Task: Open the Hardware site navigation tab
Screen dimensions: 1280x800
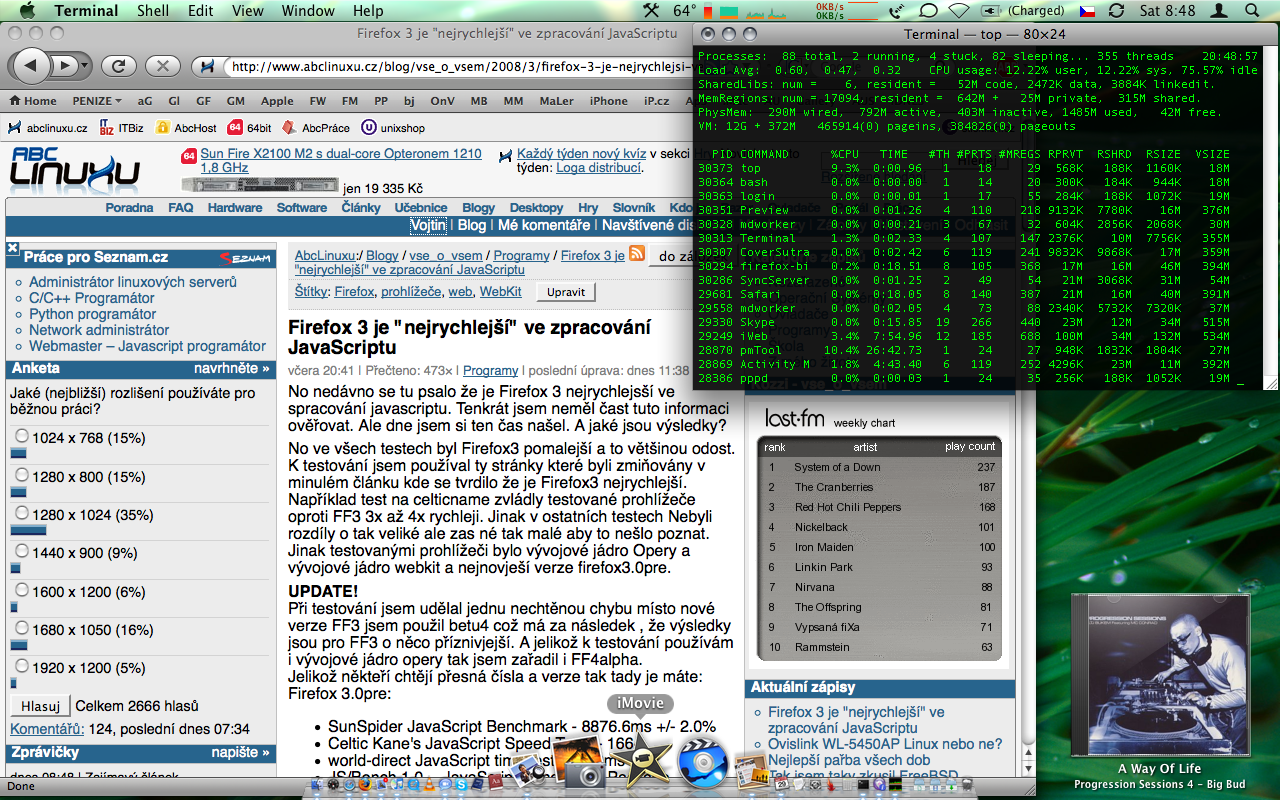Action: 235,208
